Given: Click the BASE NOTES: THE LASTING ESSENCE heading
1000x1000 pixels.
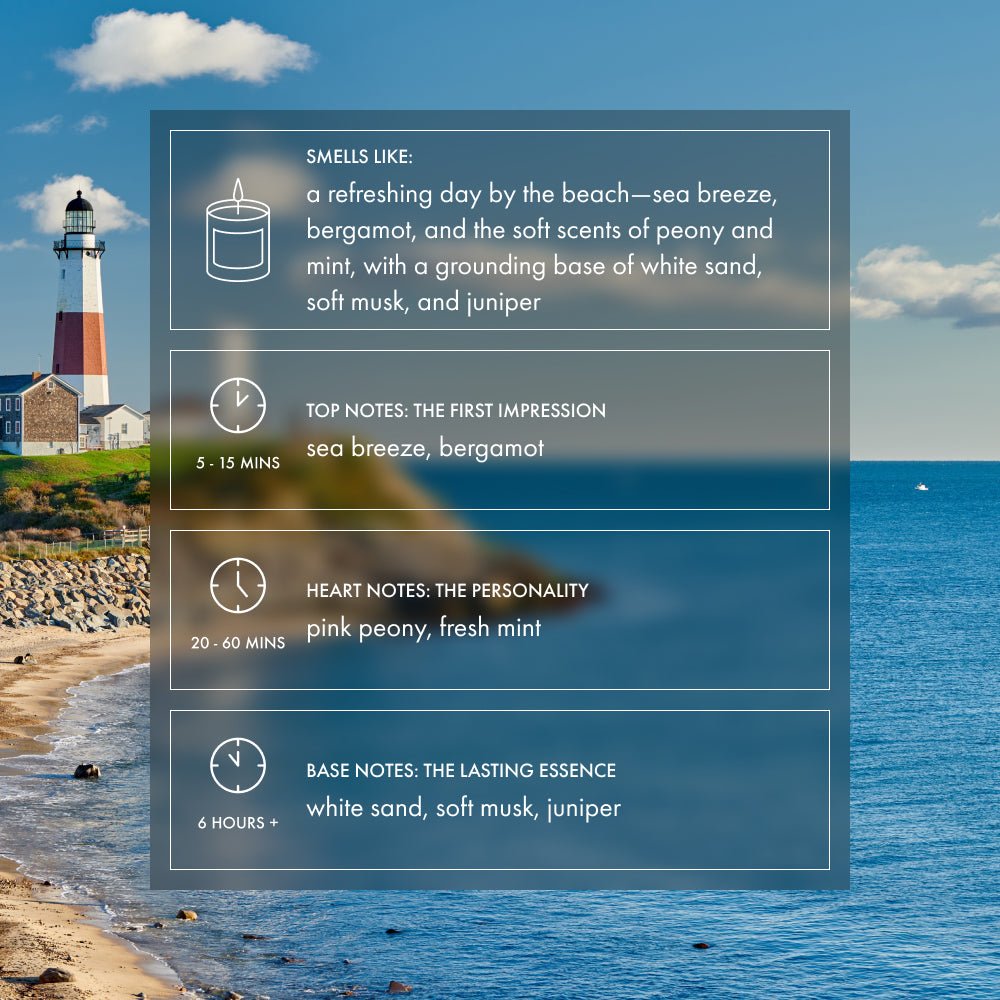Looking at the screenshot, I should tap(461, 771).
